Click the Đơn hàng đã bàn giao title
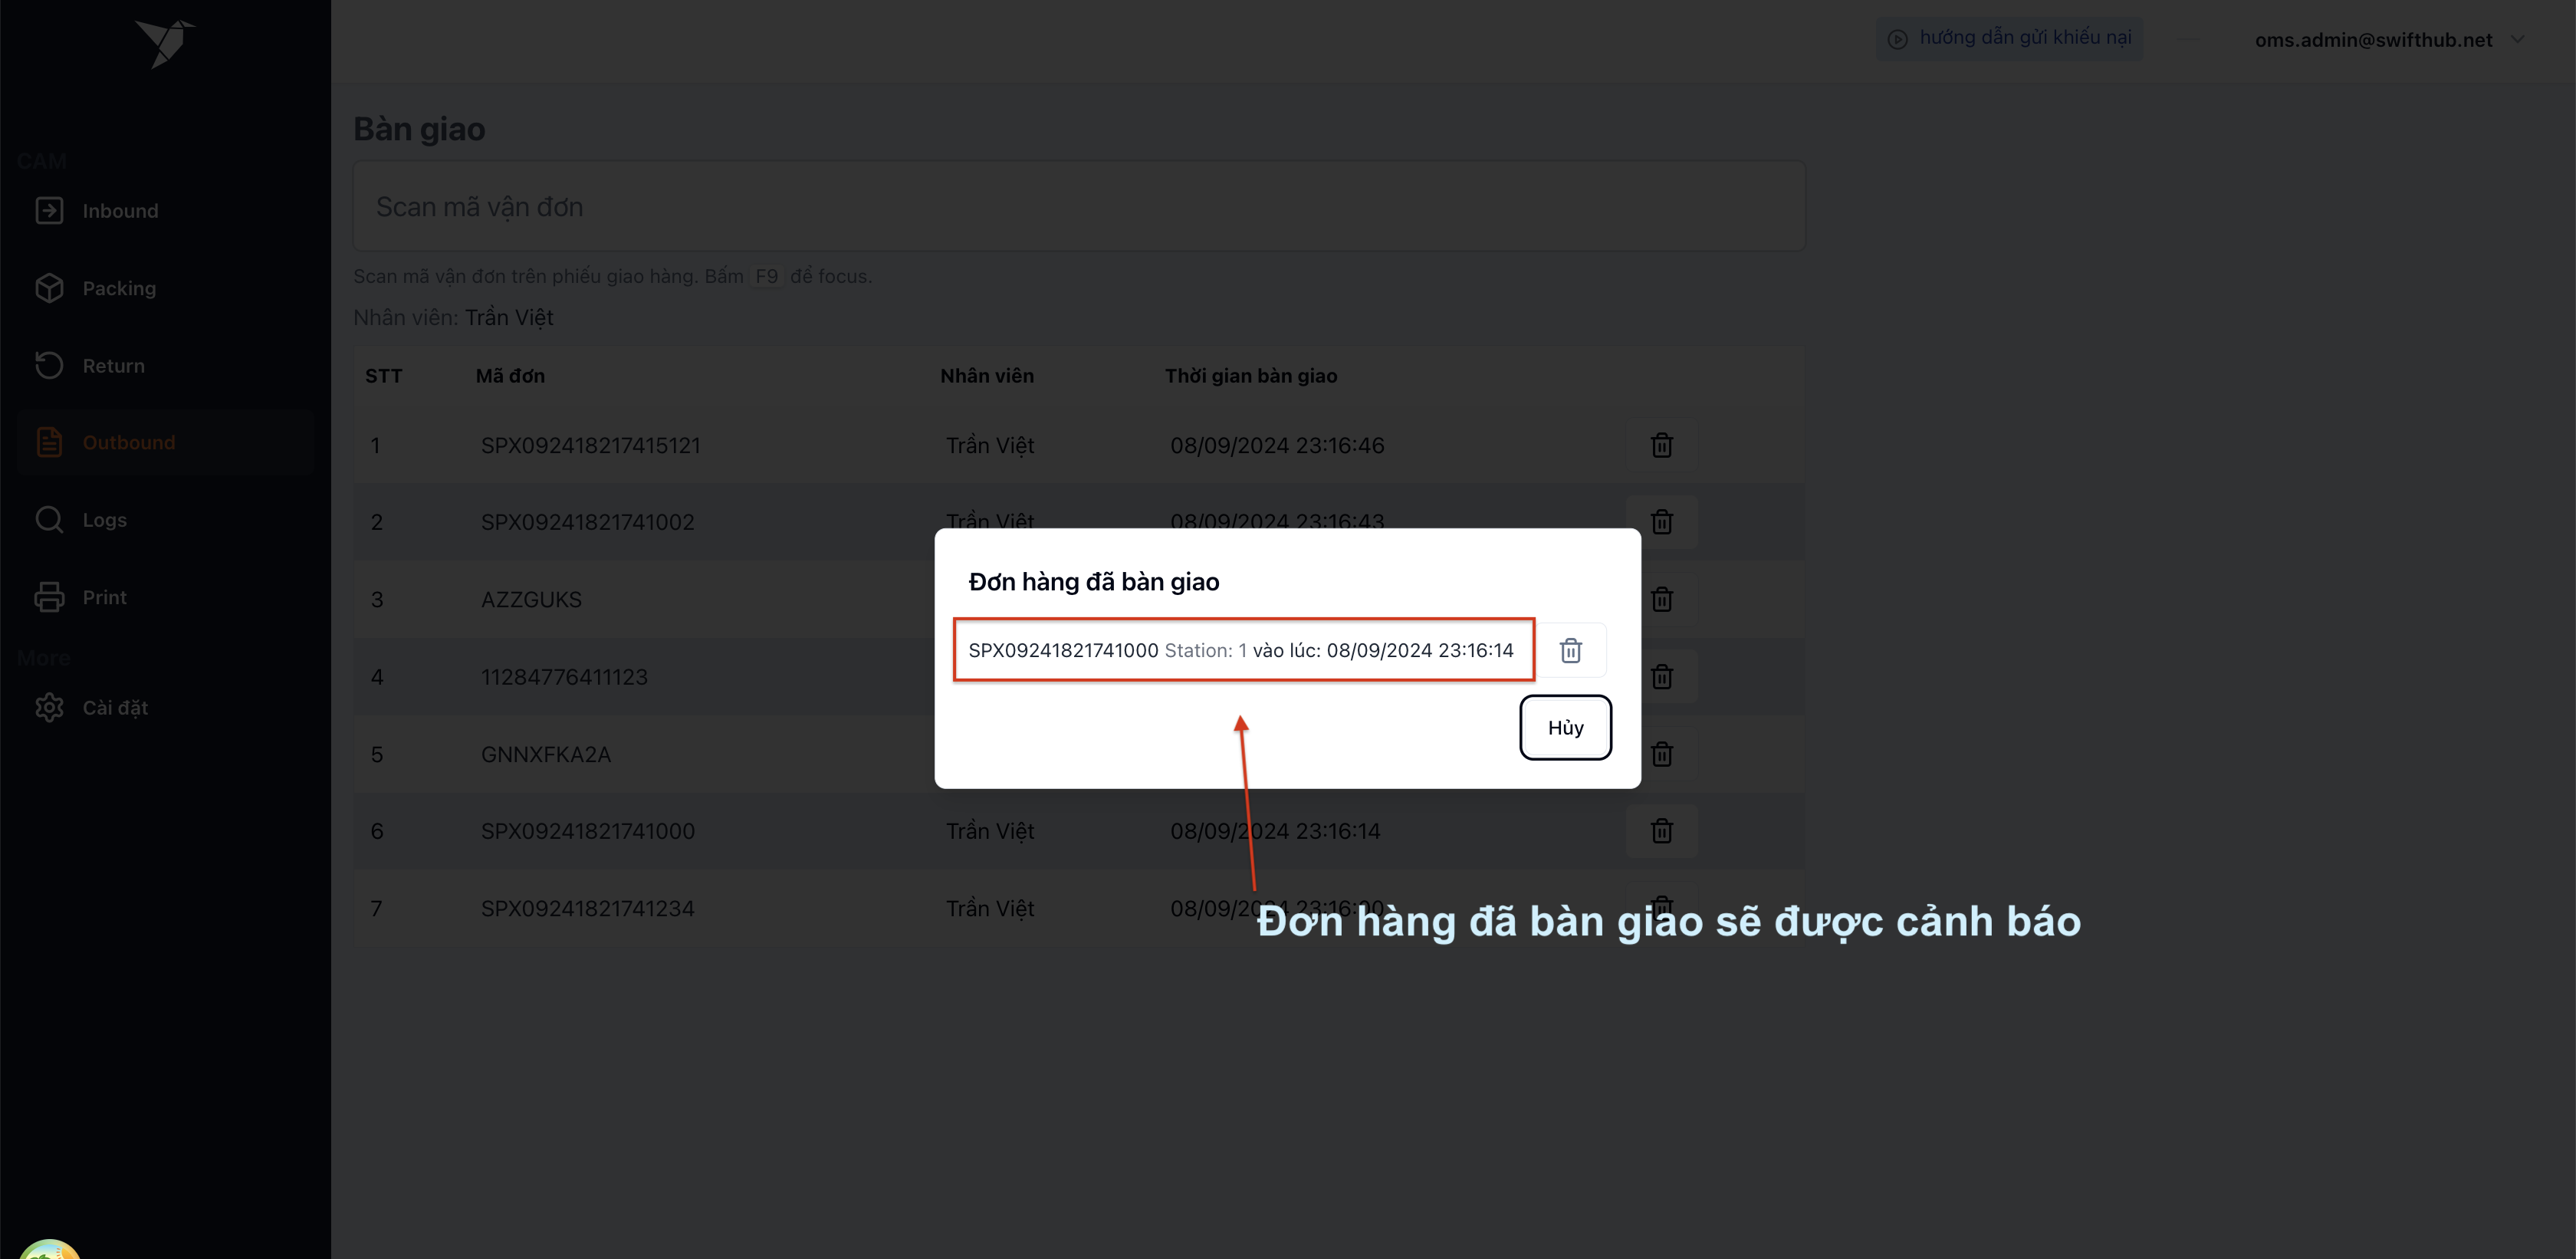The image size is (2576, 1259). click(1093, 582)
